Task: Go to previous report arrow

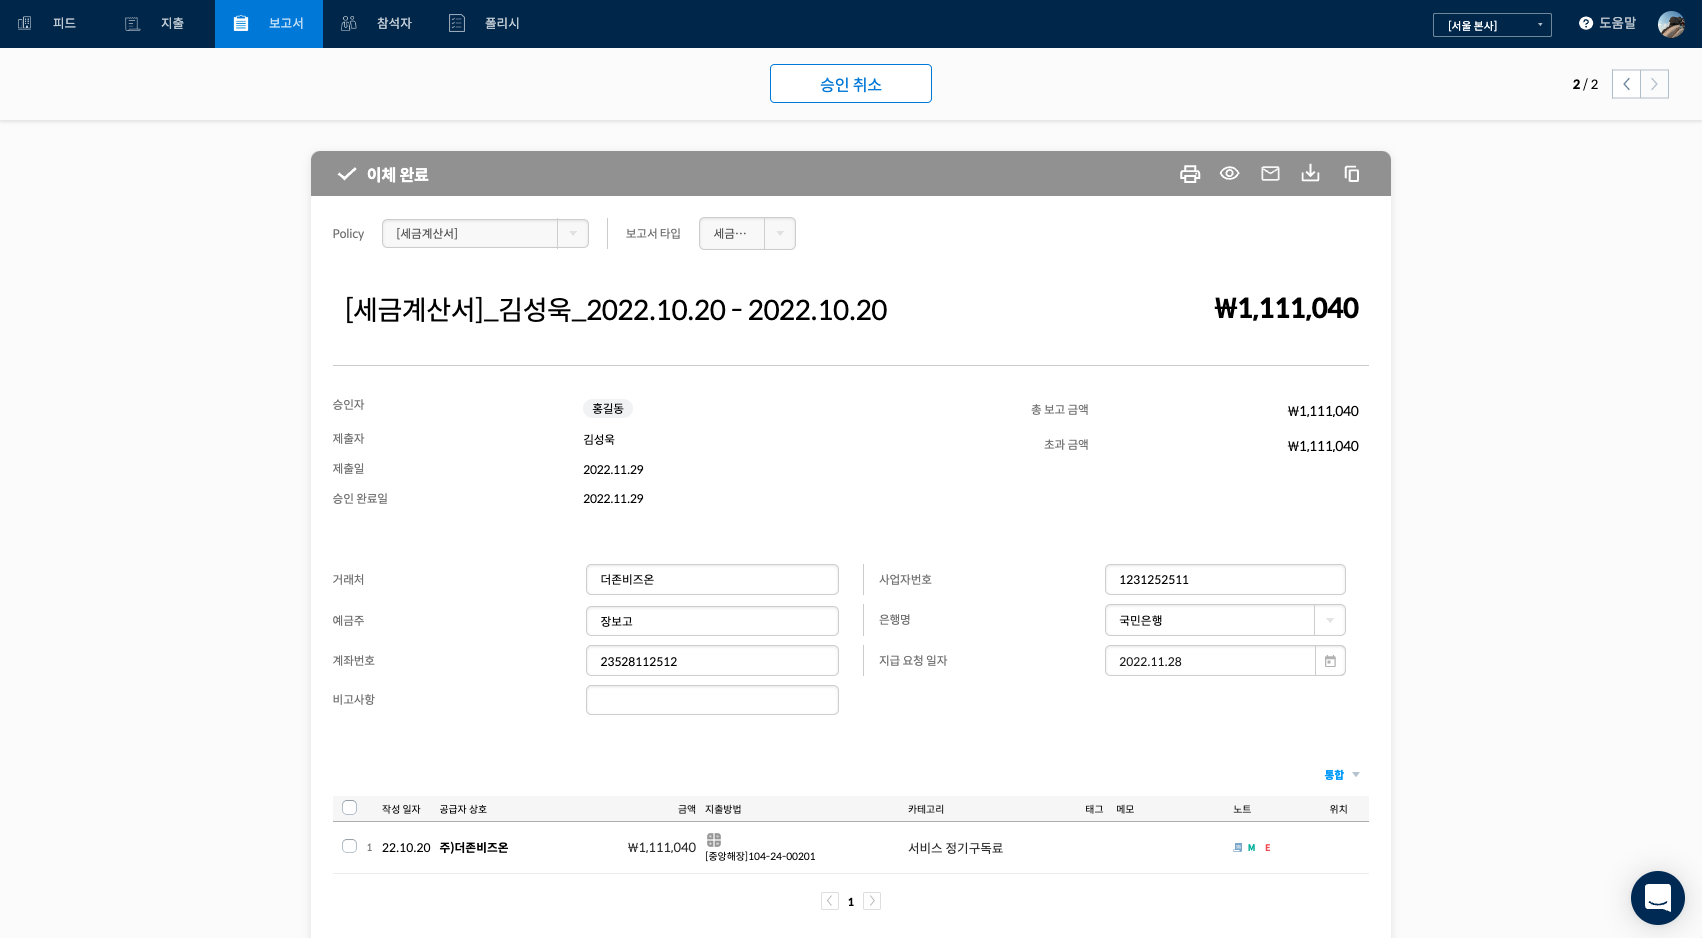Action: pos(1626,84)
